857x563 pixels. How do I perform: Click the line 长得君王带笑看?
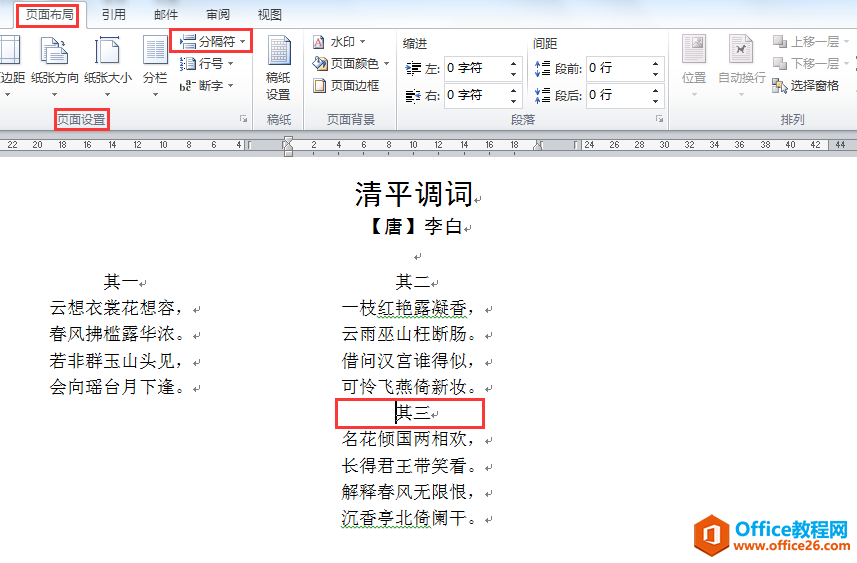(408, 466)
